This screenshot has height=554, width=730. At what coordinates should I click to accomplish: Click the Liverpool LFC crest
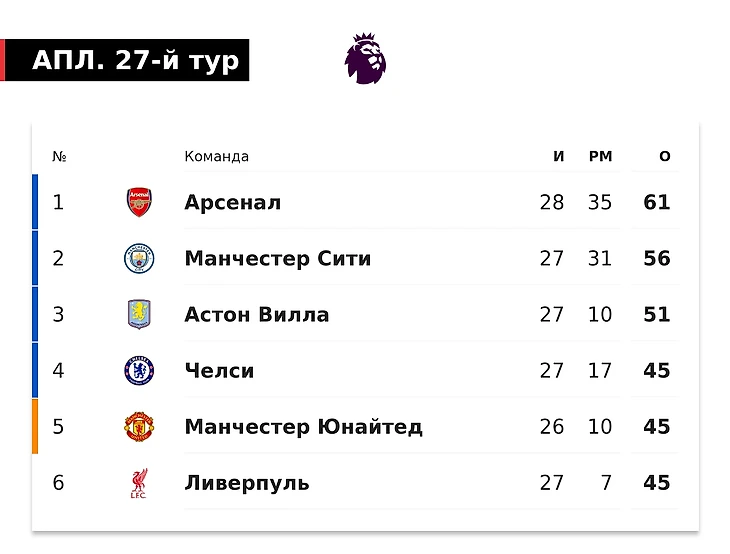point(139,483)
